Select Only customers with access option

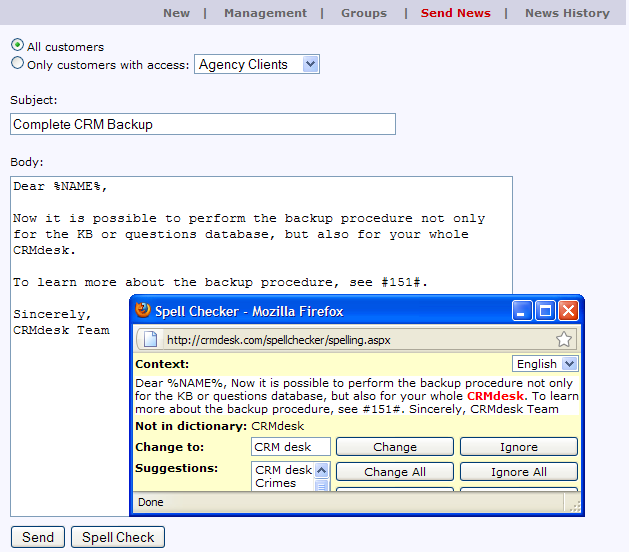(x=17, y=63)
